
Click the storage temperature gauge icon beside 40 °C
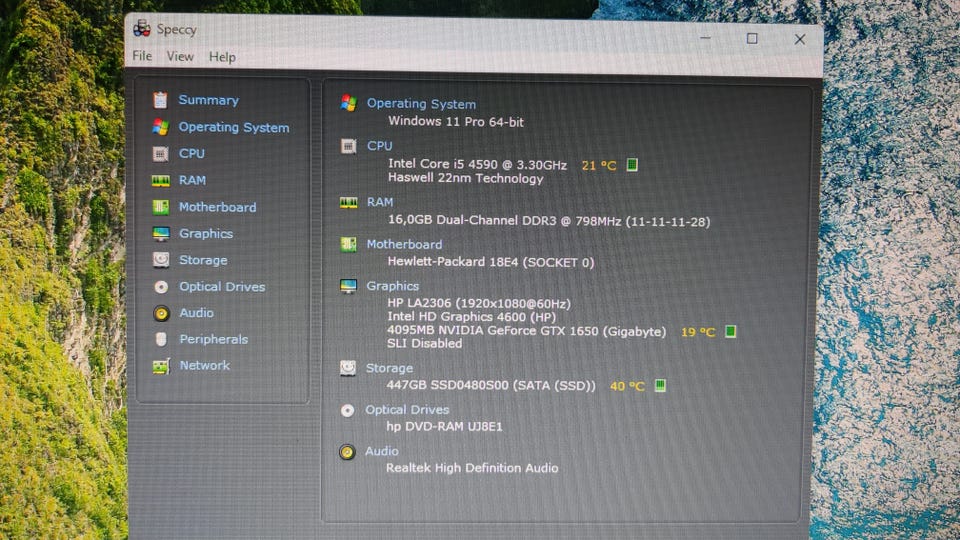[x=660, y=385]
